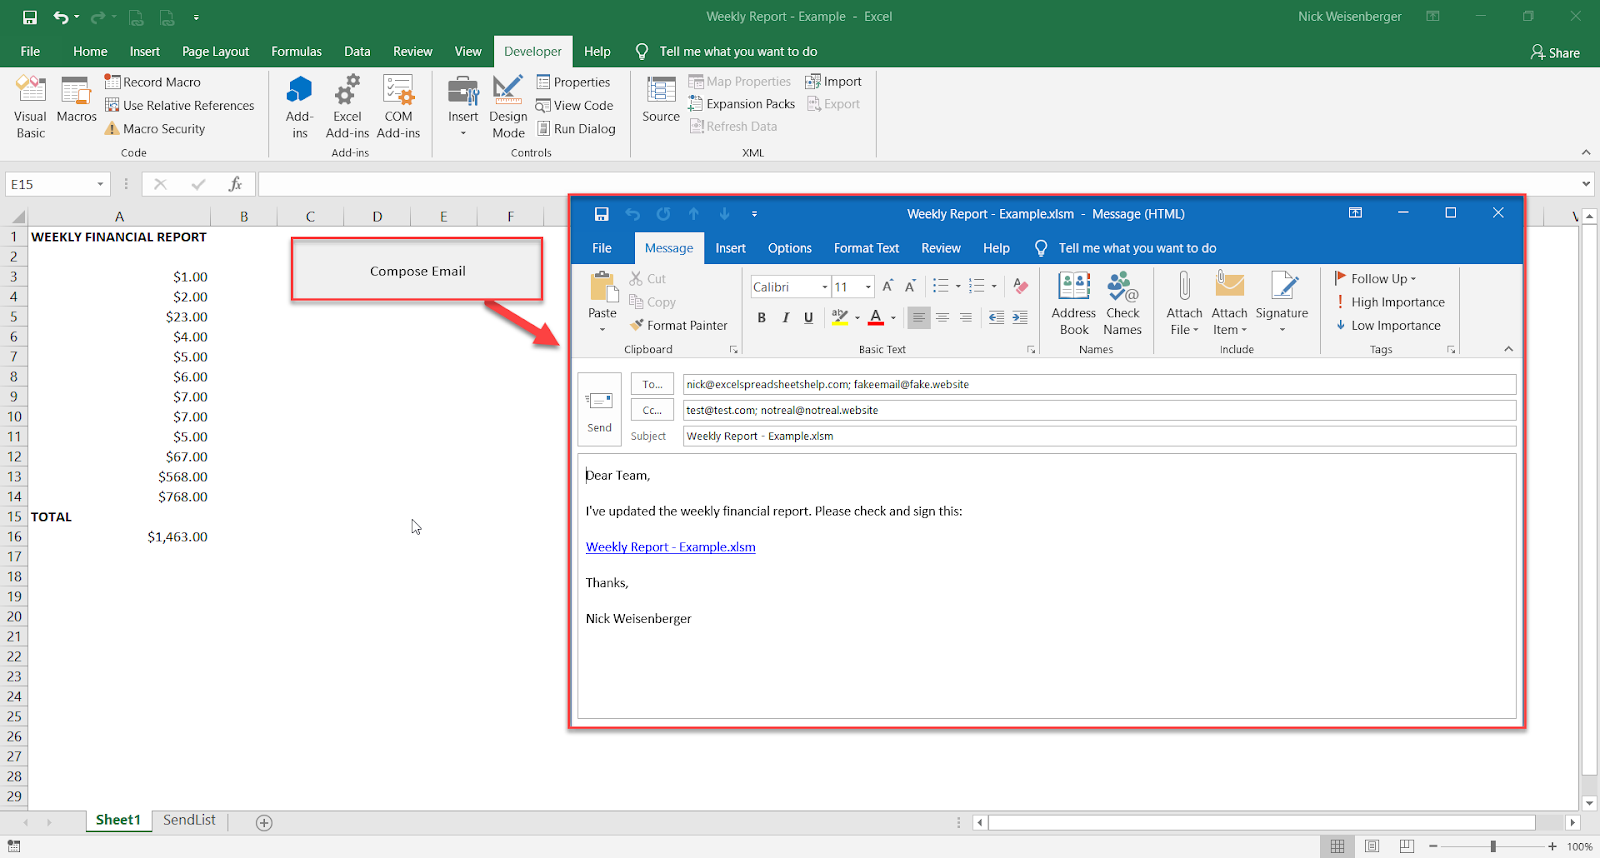Switch to Excel Formulas tab
1600x858 pixels.
(x=296, y=51)
